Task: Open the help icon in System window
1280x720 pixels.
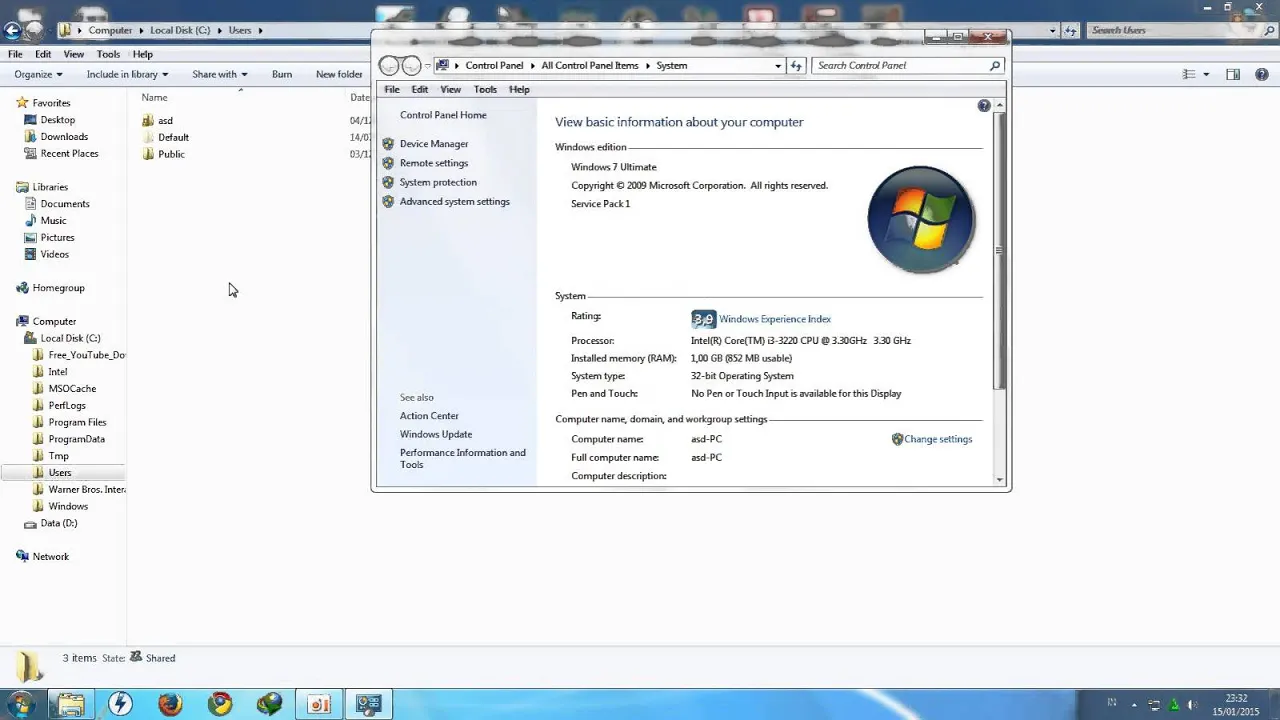Action: 984,106
